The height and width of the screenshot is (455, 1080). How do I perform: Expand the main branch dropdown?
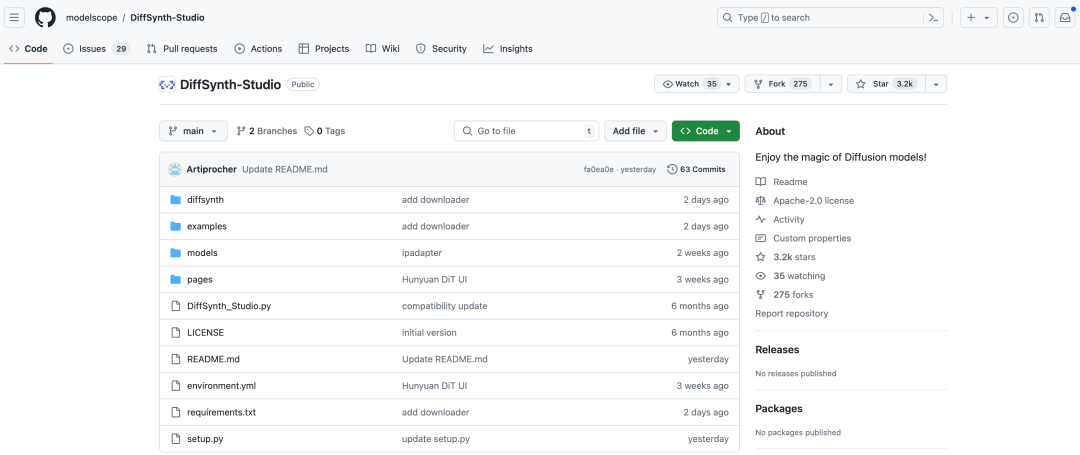(x=193, y=131)
